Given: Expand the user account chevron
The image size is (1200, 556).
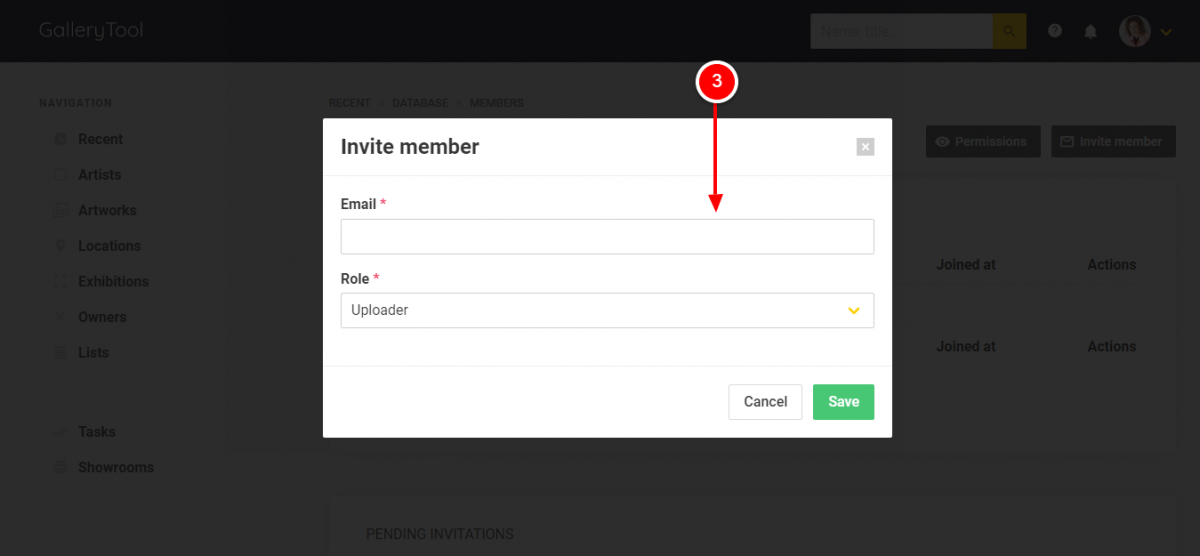Looking at the screenshot, I should 1166,32.
